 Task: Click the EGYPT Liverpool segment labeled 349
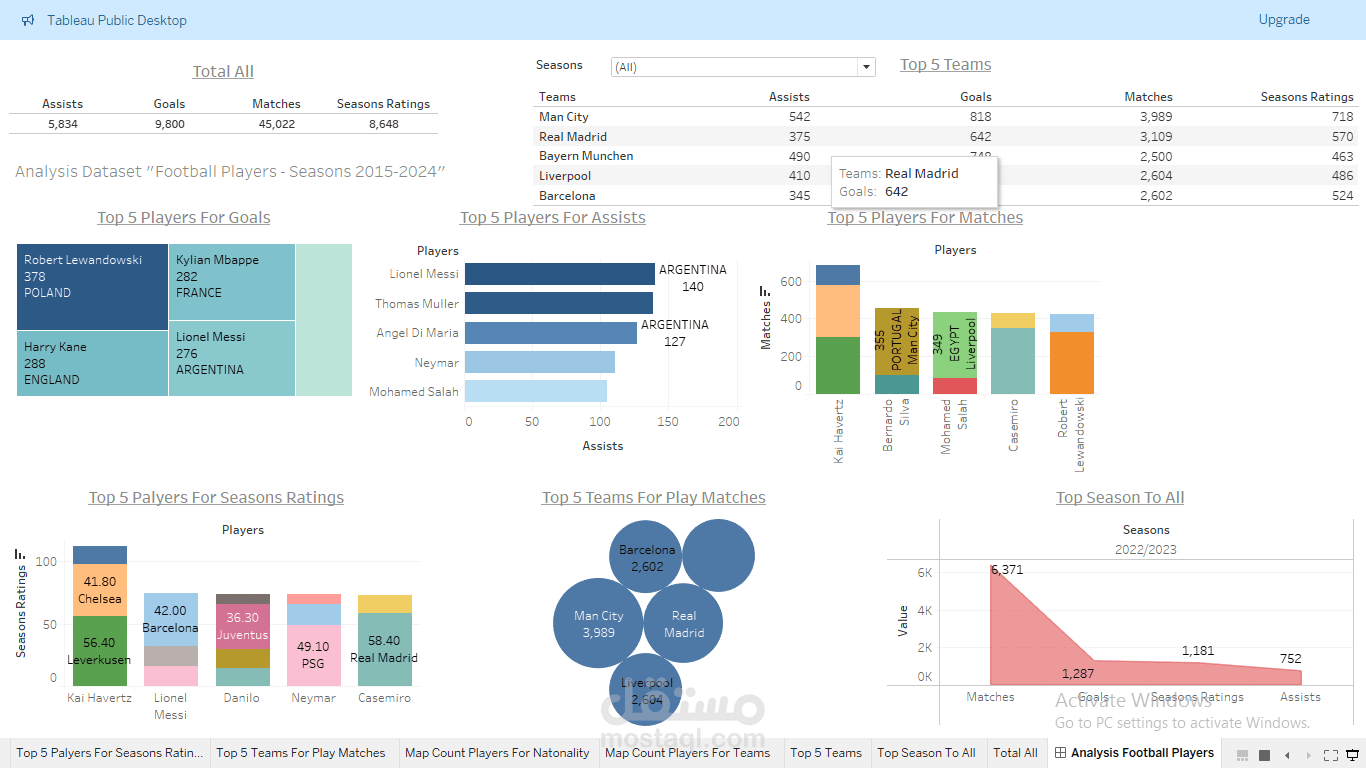pos(955,345)
